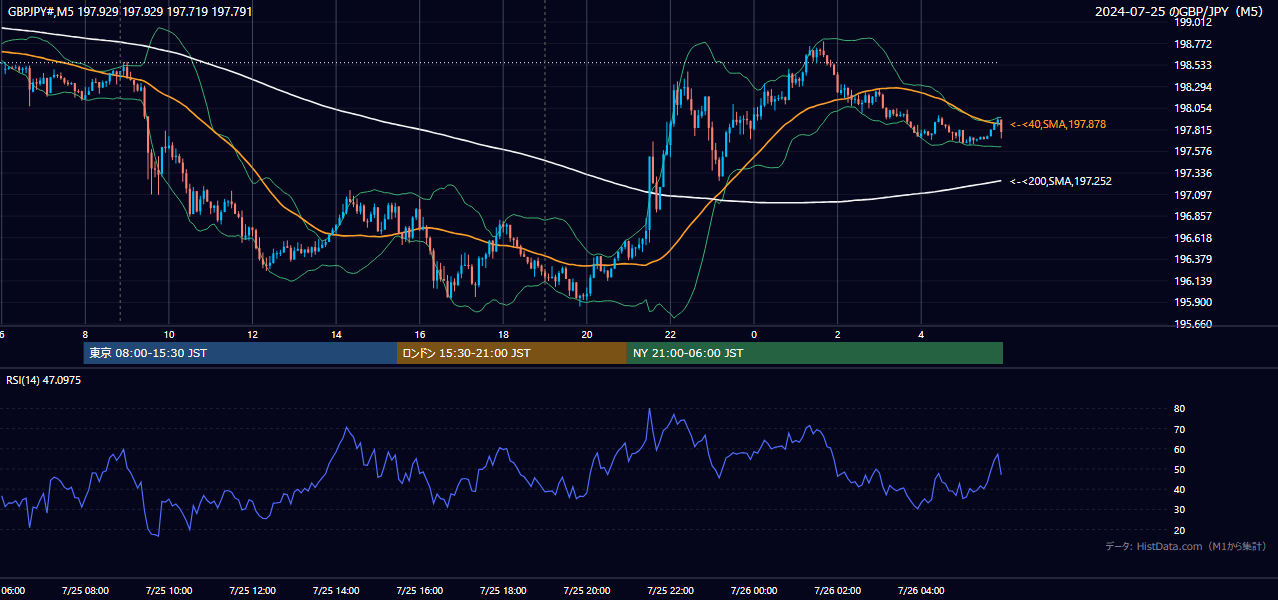Click the 7/25 08:00 bottom axis label
The height and width of the screenshot is (600, 1278).
coord(86,591)
